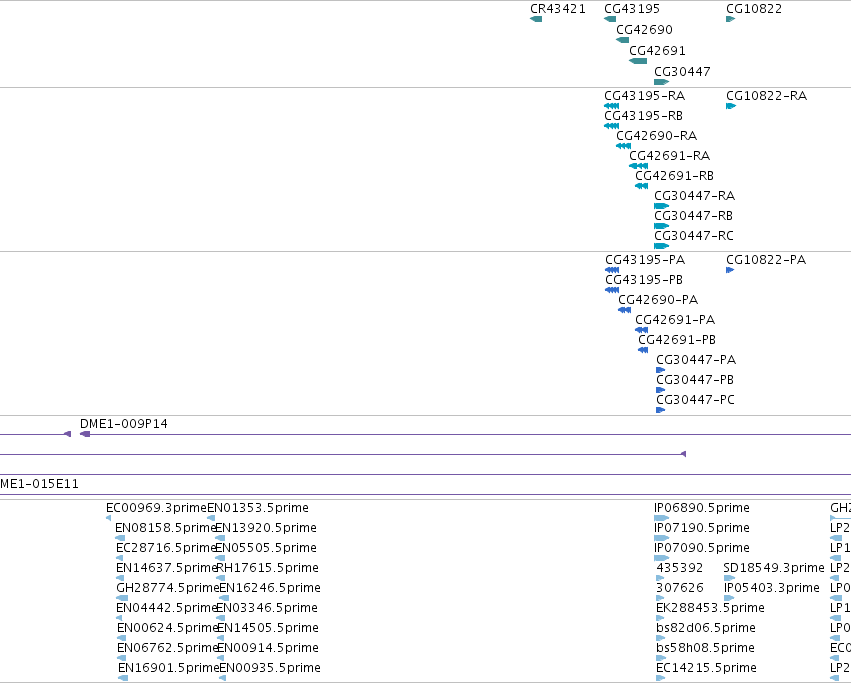The image size is (851, 683).
Task: Click the IP07190.5prime EST glyph
Action: coord(662,538)
